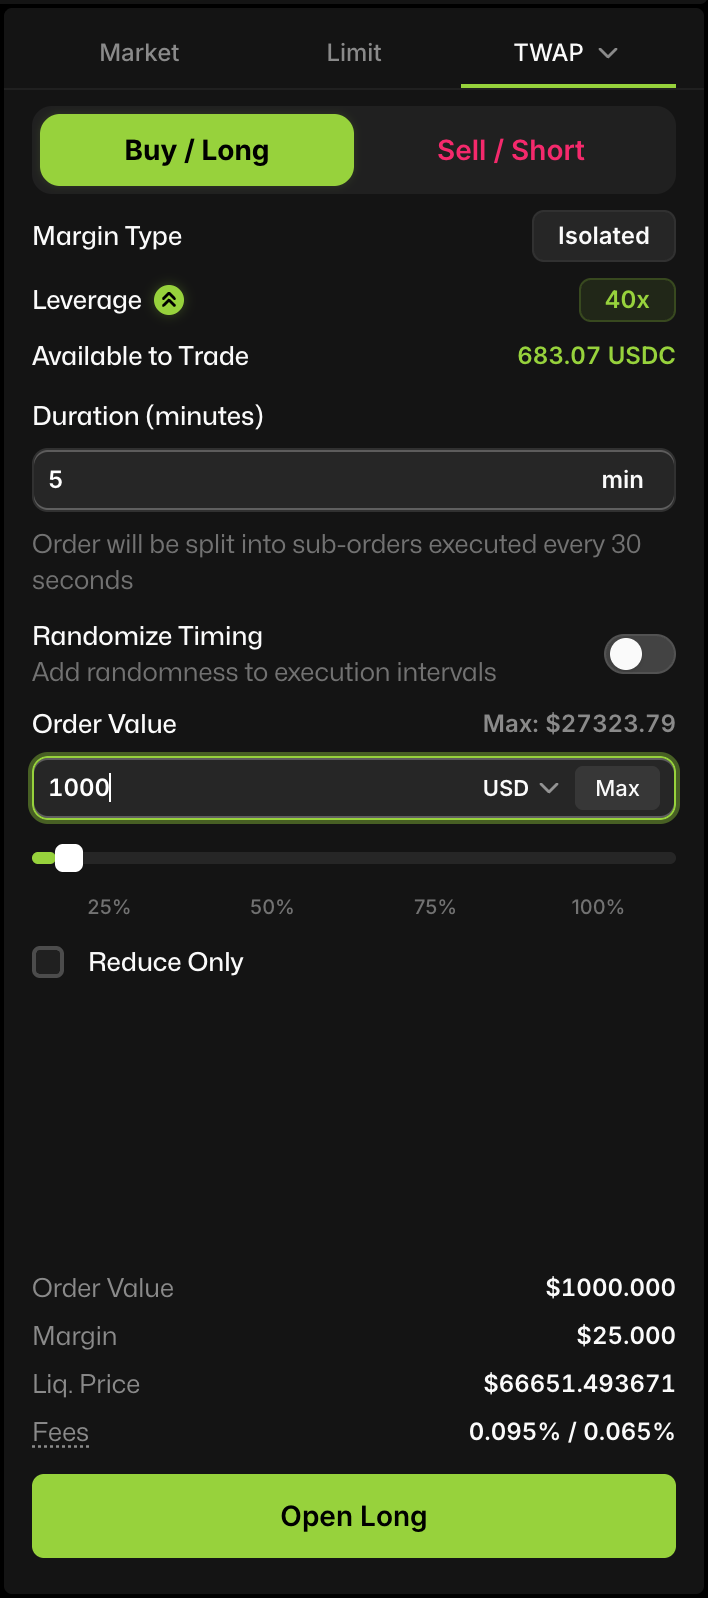Click the TWAP tab chevron arrow
The image size is (708, 1598).
pyautogui.click(x=608, y=53)
